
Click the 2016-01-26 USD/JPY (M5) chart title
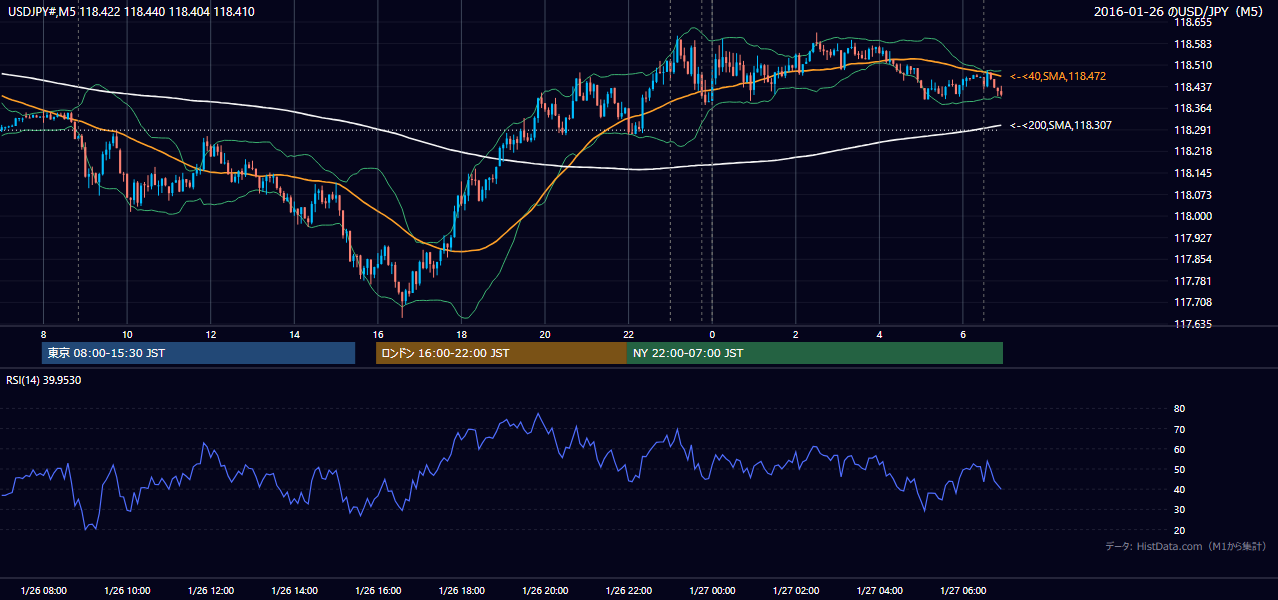coord(1181,12)
